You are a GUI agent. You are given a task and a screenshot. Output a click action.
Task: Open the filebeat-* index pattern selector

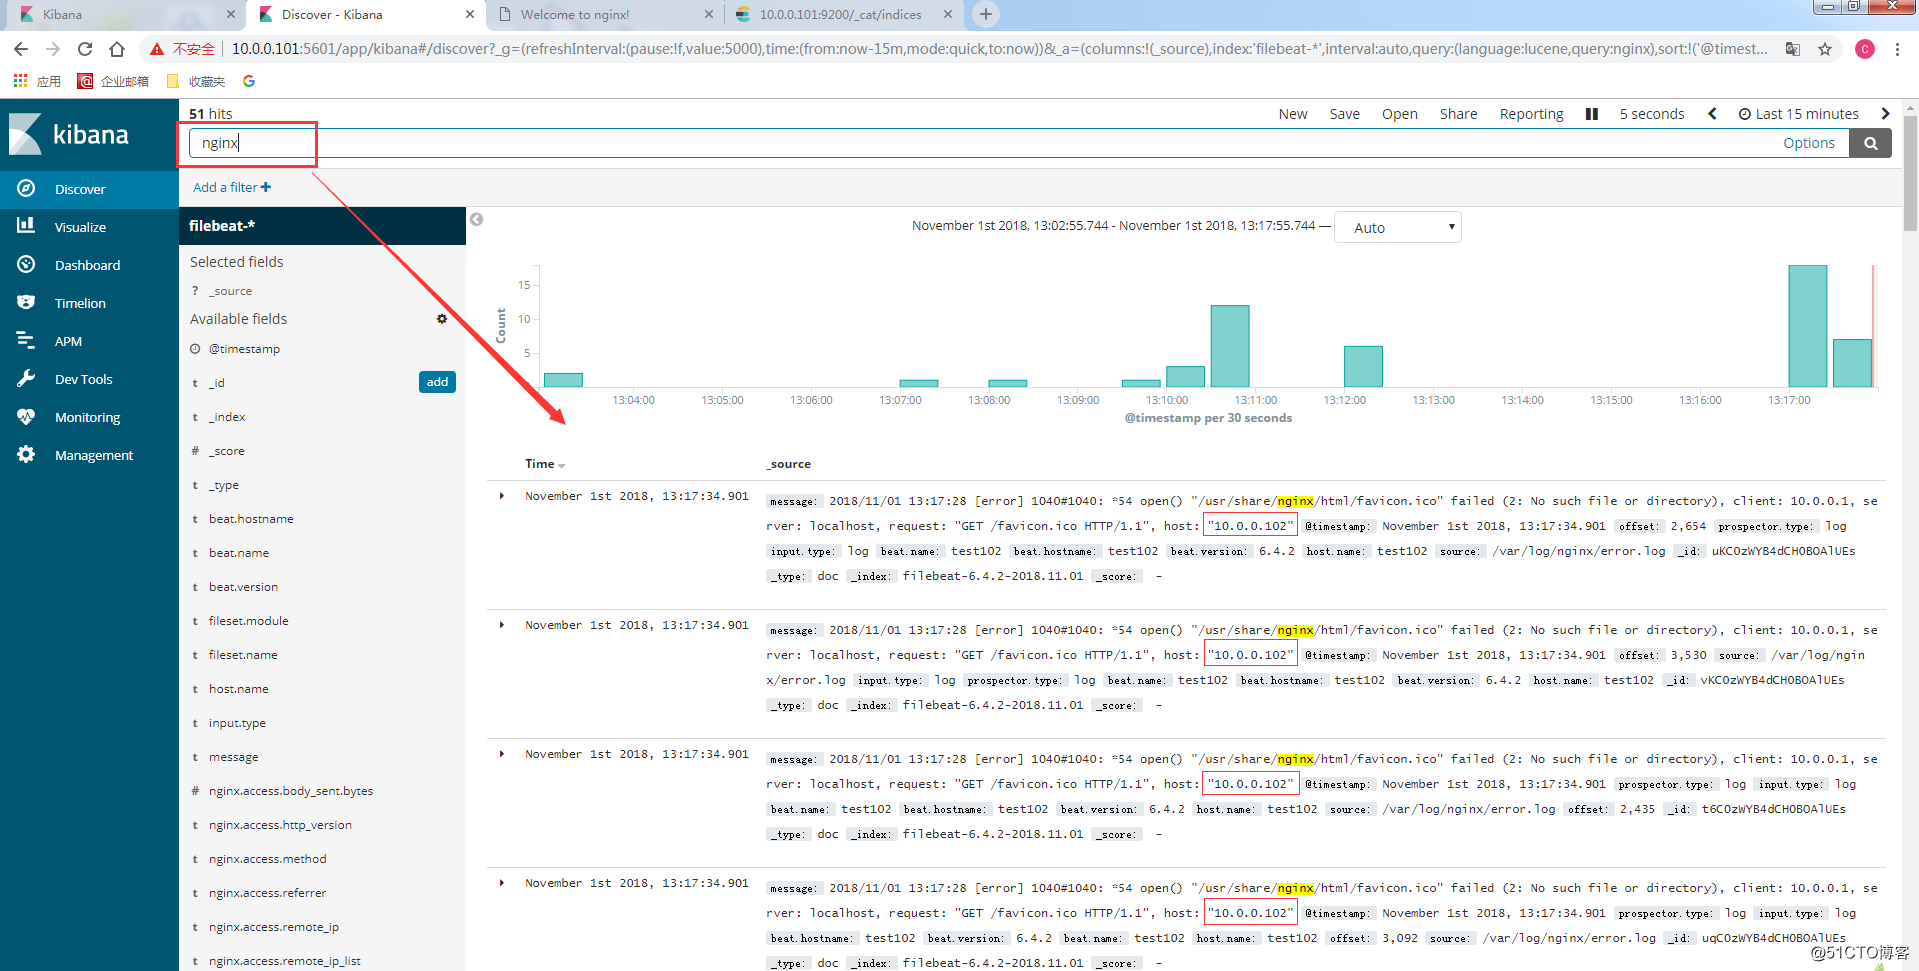[x=322, y=226]
